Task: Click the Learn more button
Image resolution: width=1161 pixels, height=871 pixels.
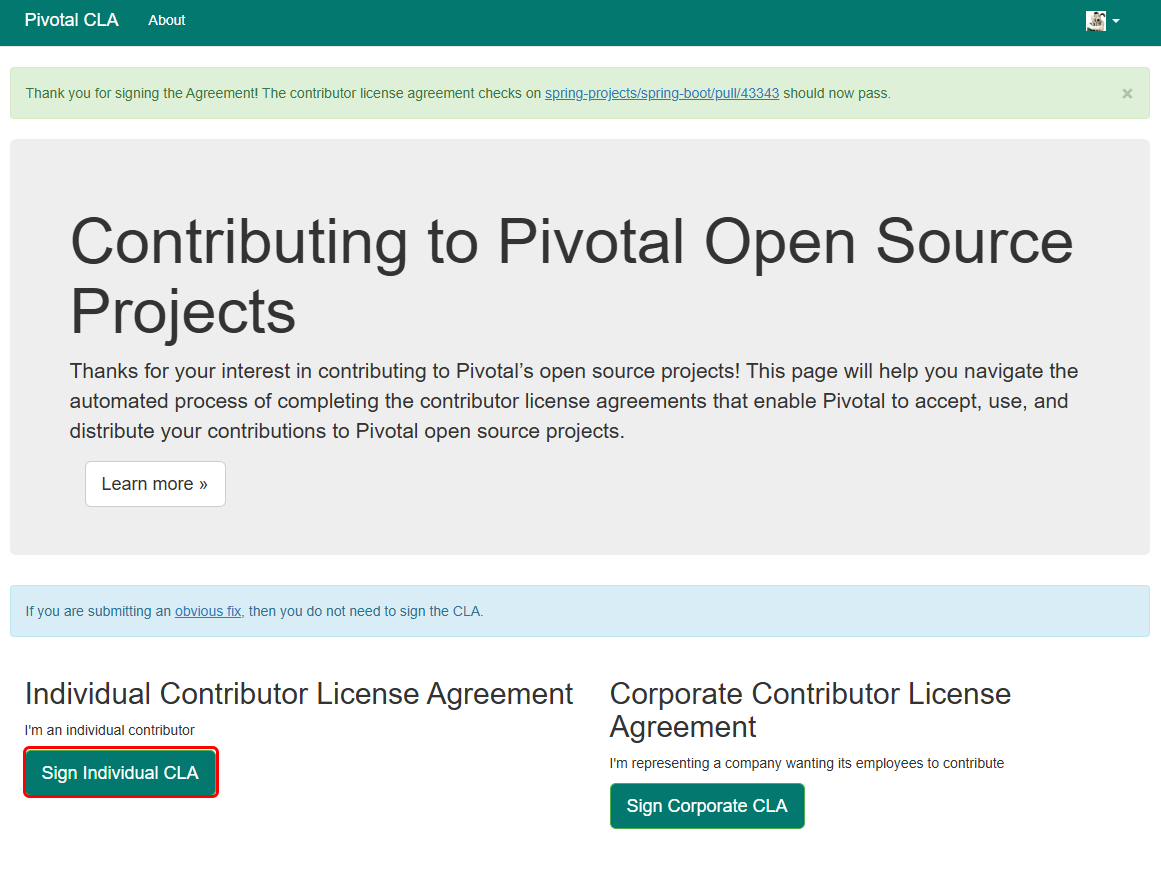Action: coord(155,484)
